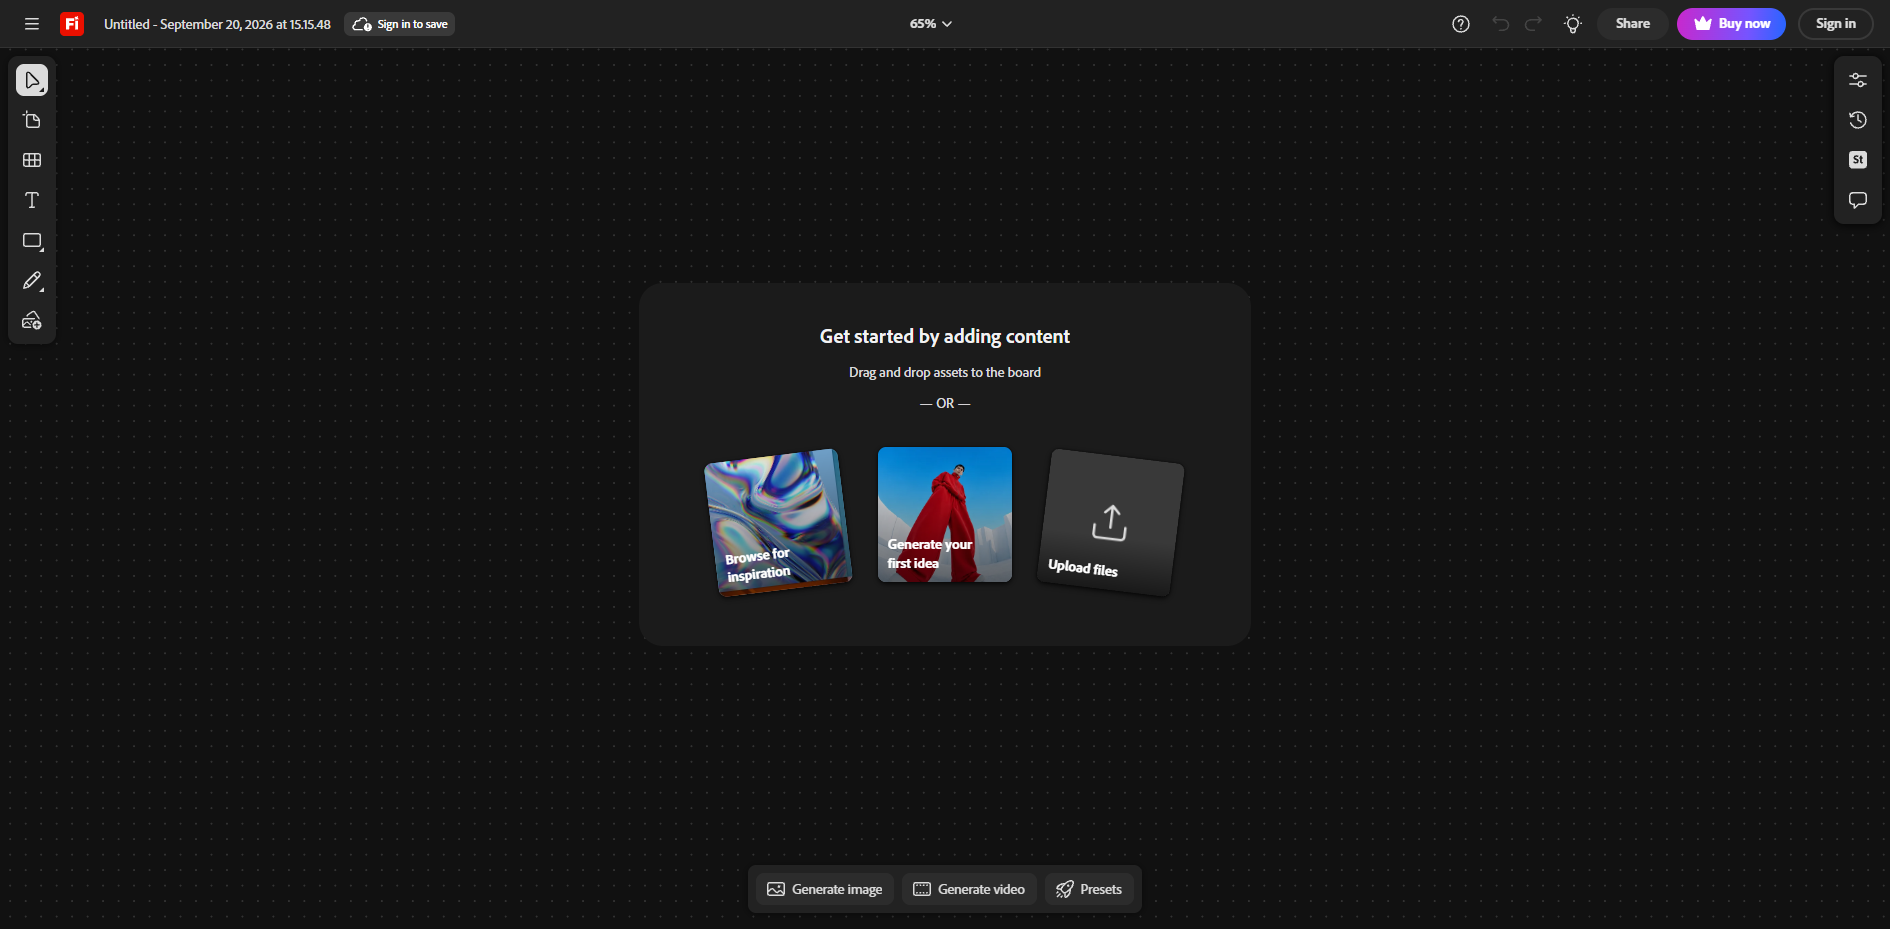Click the Buy now button

1731,24
